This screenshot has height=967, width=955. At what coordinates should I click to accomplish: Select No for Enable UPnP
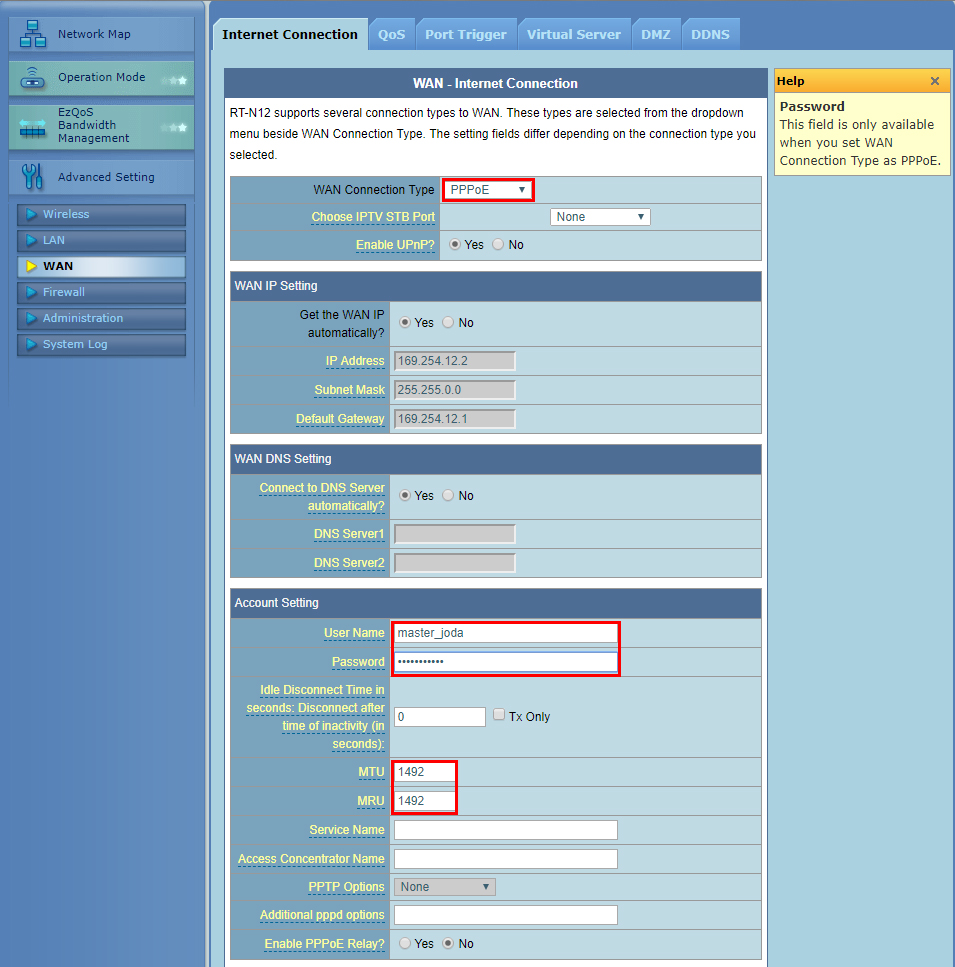pyautogui.click(x=498, y=244)
